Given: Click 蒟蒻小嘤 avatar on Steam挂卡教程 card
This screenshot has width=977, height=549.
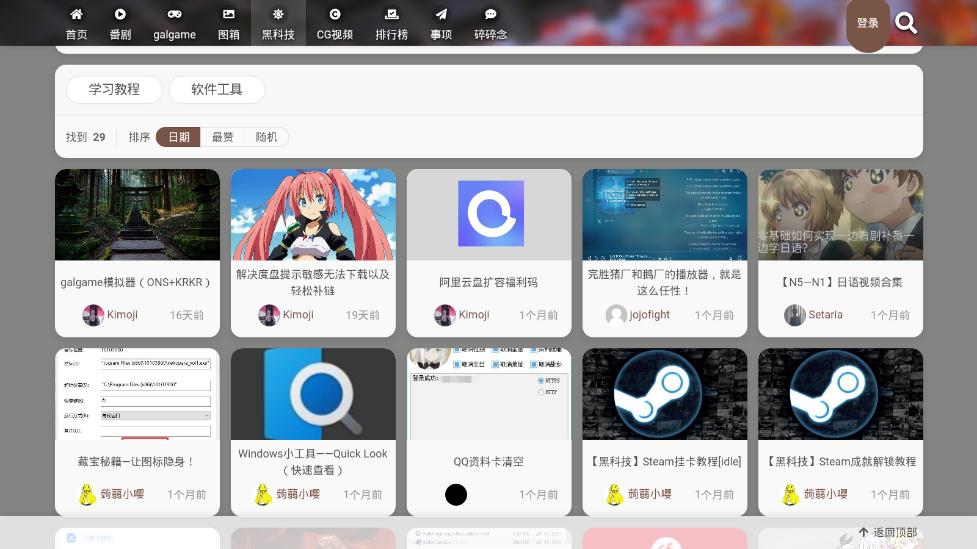Looking at the screenshot, I should point(614,494).
